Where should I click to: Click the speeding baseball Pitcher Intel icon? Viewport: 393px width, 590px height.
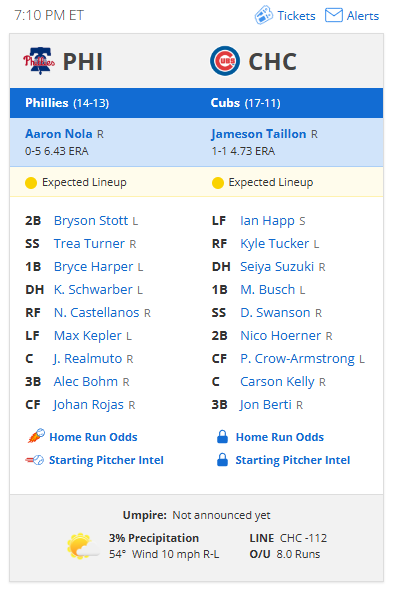pos(35,460)
